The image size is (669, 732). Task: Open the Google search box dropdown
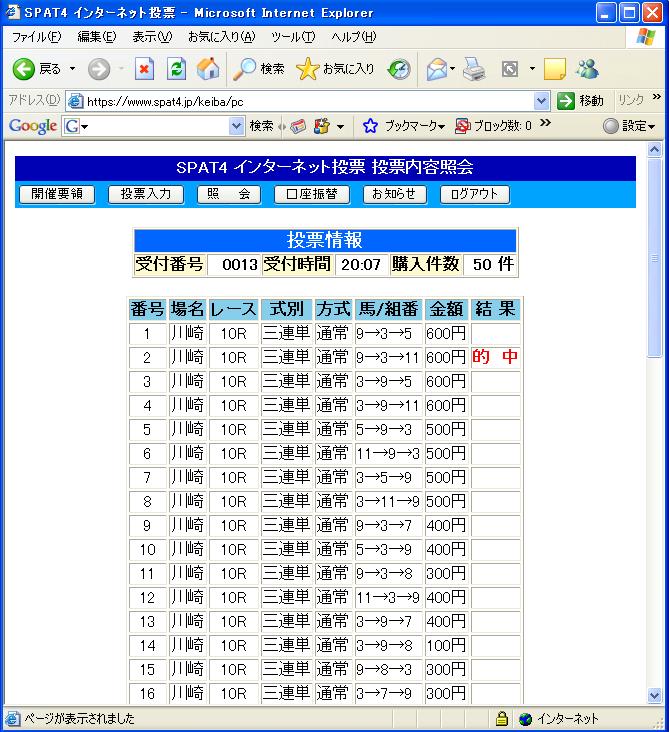[237, 126]
